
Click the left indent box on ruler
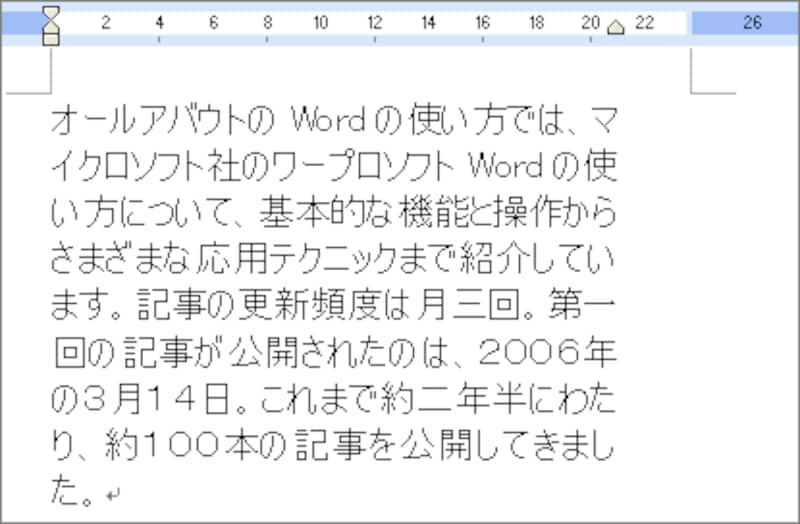(51, 40)
